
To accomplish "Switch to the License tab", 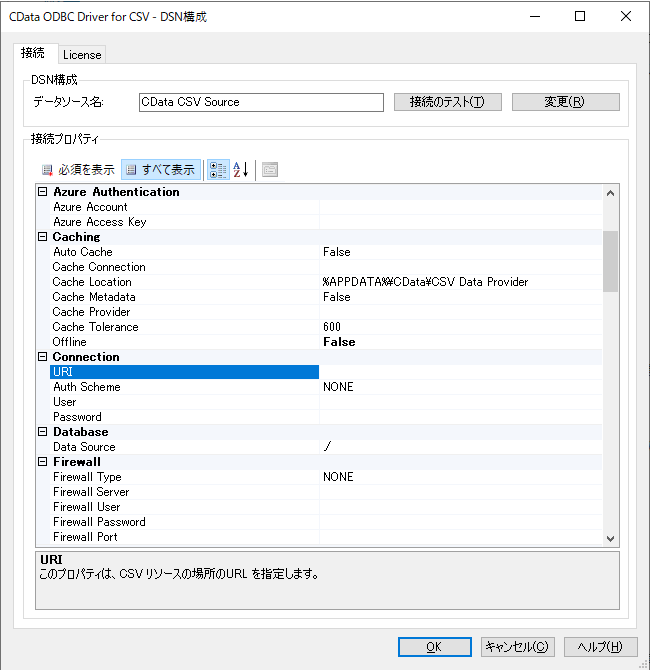I will click(x=82, y=55).
